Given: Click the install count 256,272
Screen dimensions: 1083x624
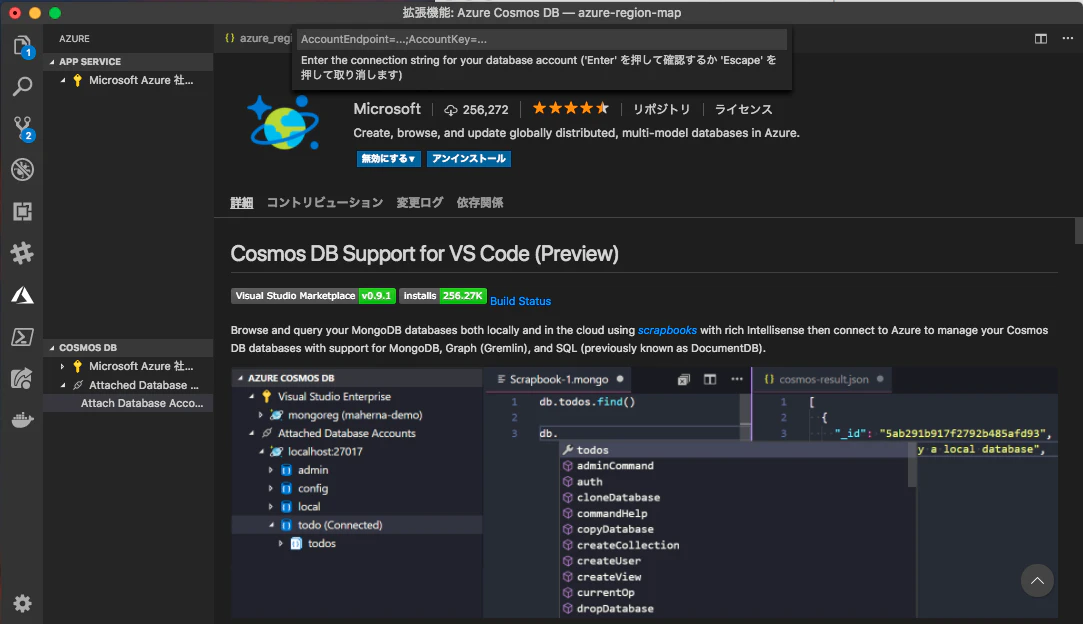Looking at the screenshot, I should [476, 109].
